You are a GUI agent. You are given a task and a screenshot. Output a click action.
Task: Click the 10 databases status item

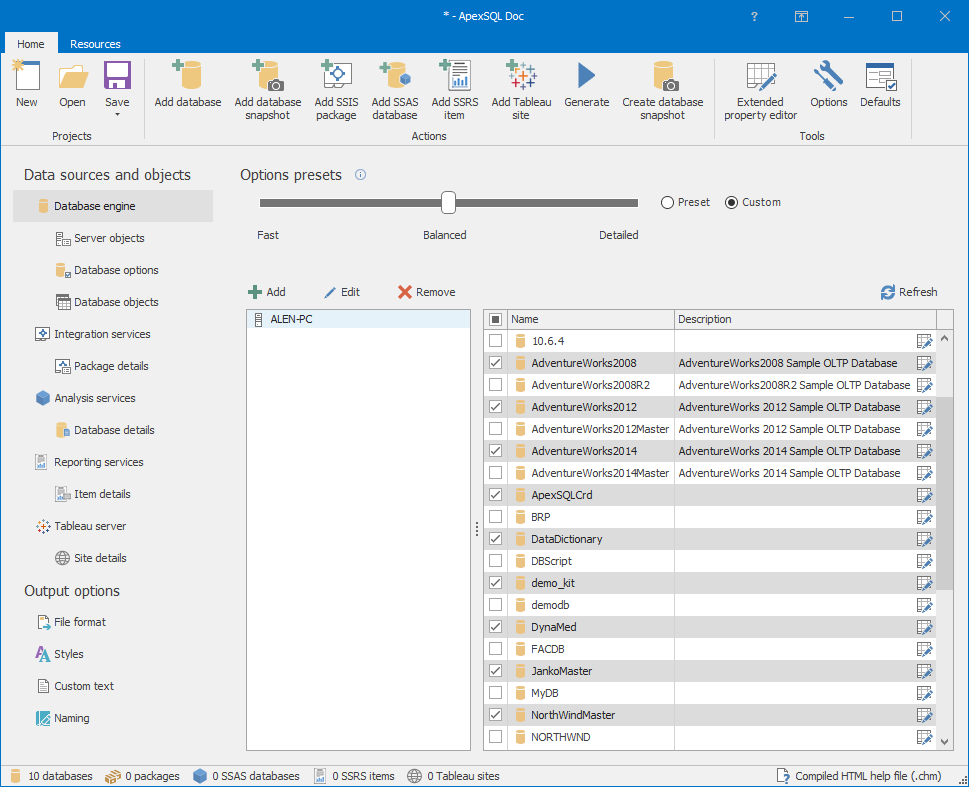pyautogui.click(x=52, y=776)
